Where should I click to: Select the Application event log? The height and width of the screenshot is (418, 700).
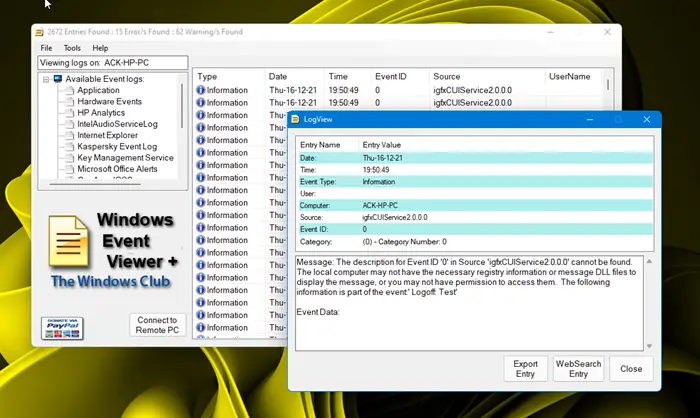pyautogui.click(x=98, y=90)
